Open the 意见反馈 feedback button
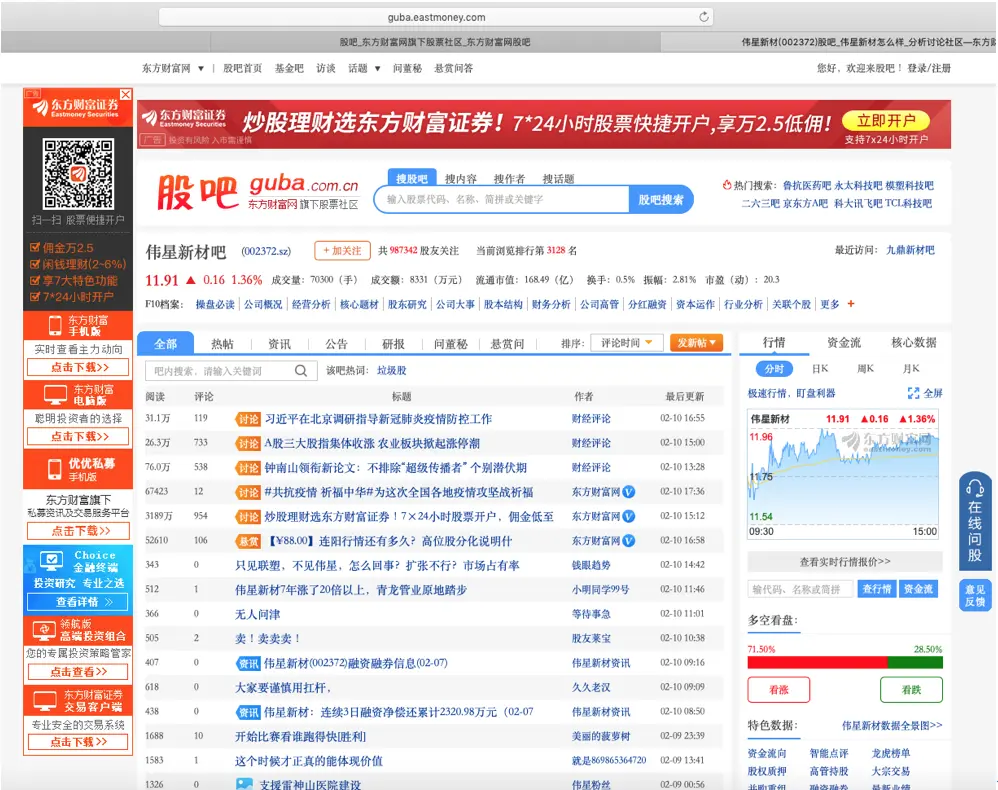The width and height of the screenshot is (998, 790). 975,595
